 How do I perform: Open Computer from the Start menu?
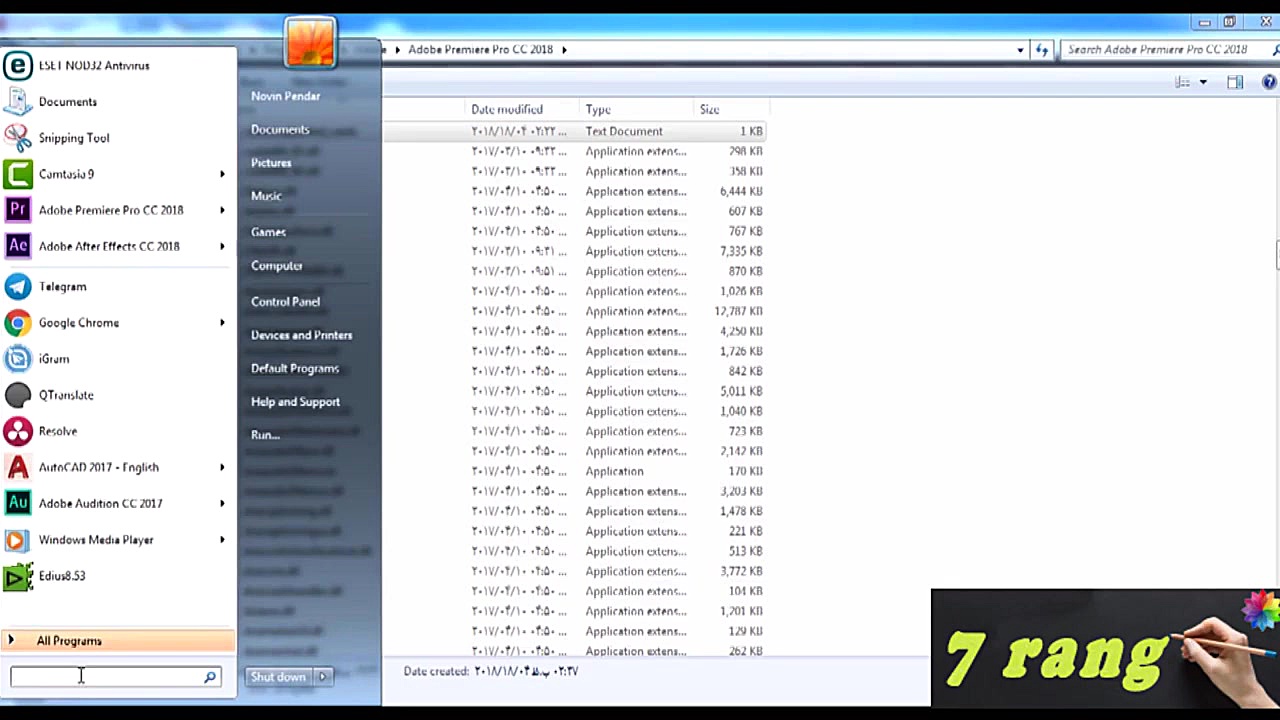pyautogui.click(x=276, y=266)
